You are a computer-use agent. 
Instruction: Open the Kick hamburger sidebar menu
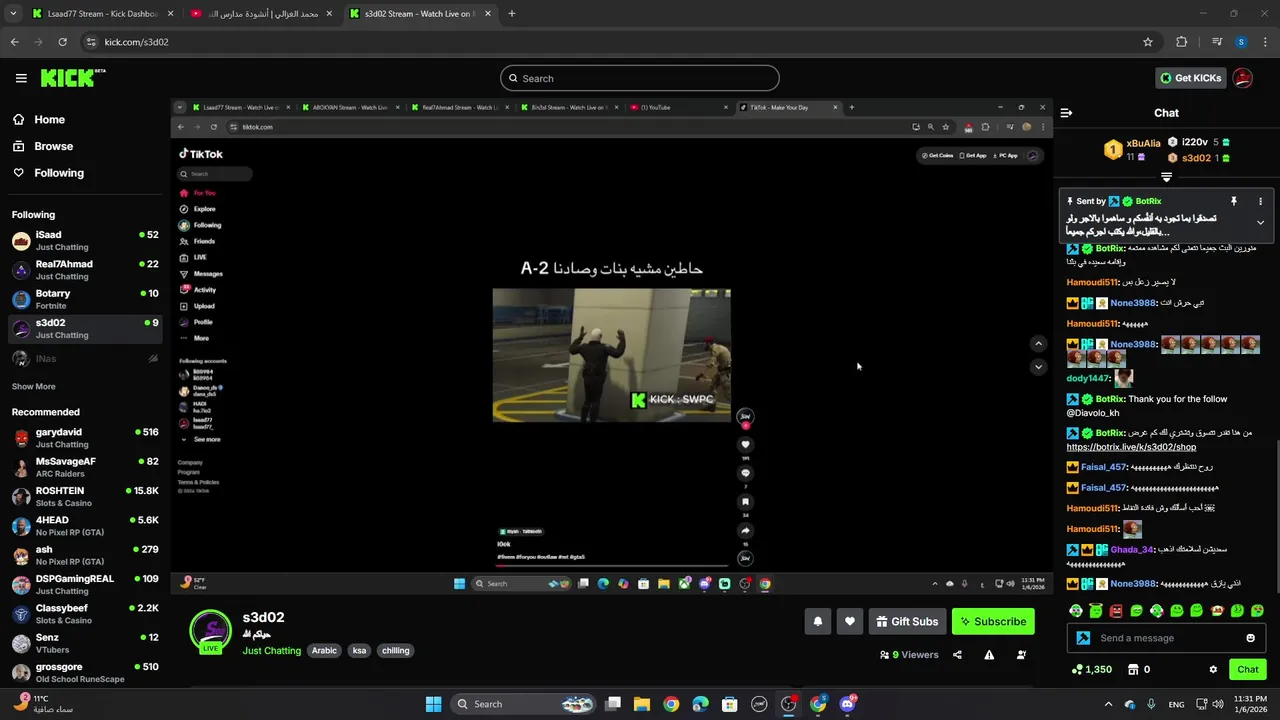(21, 78)
